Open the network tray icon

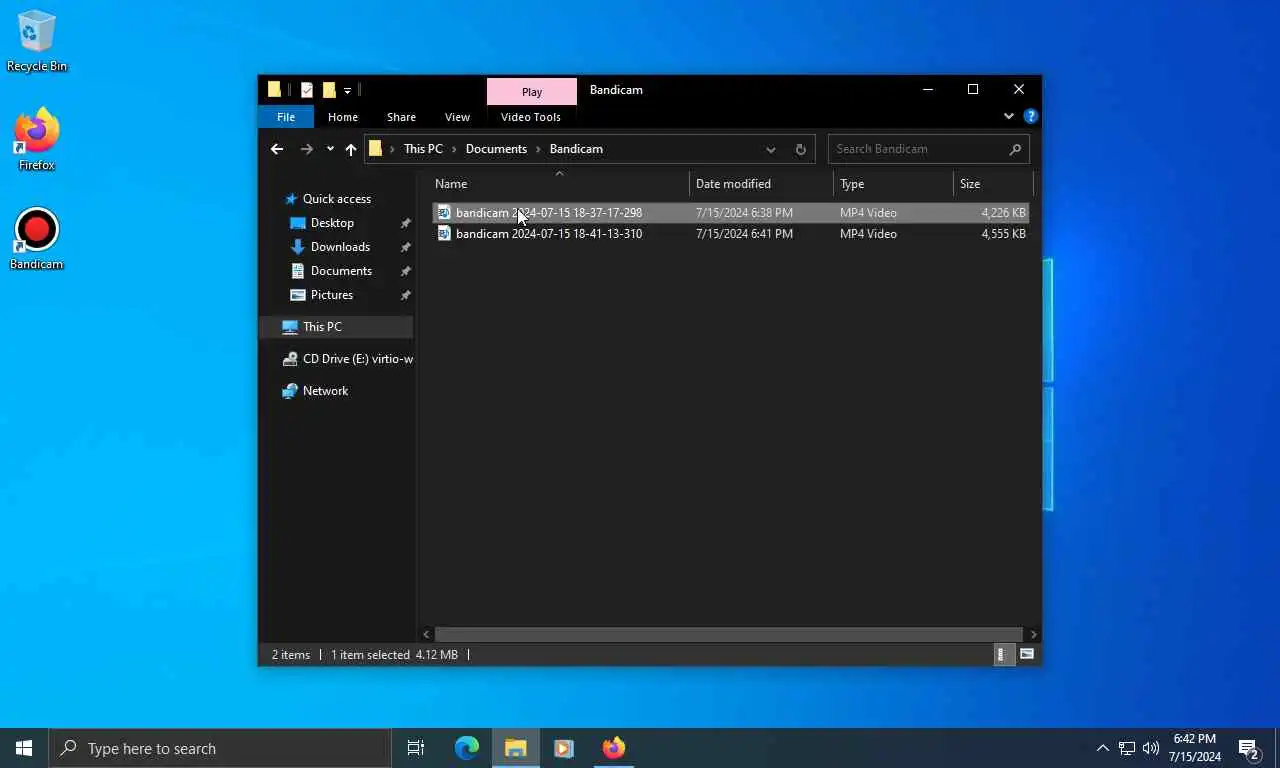tap(1127, 748)
